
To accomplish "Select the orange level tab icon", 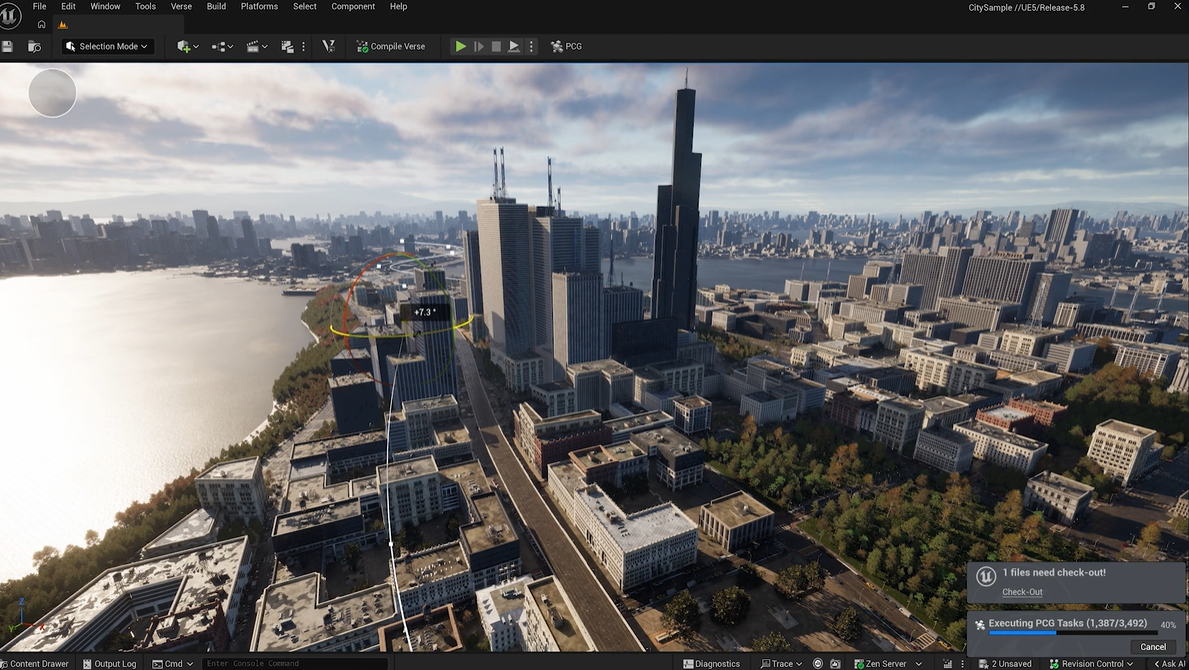I will click(63, 24).
